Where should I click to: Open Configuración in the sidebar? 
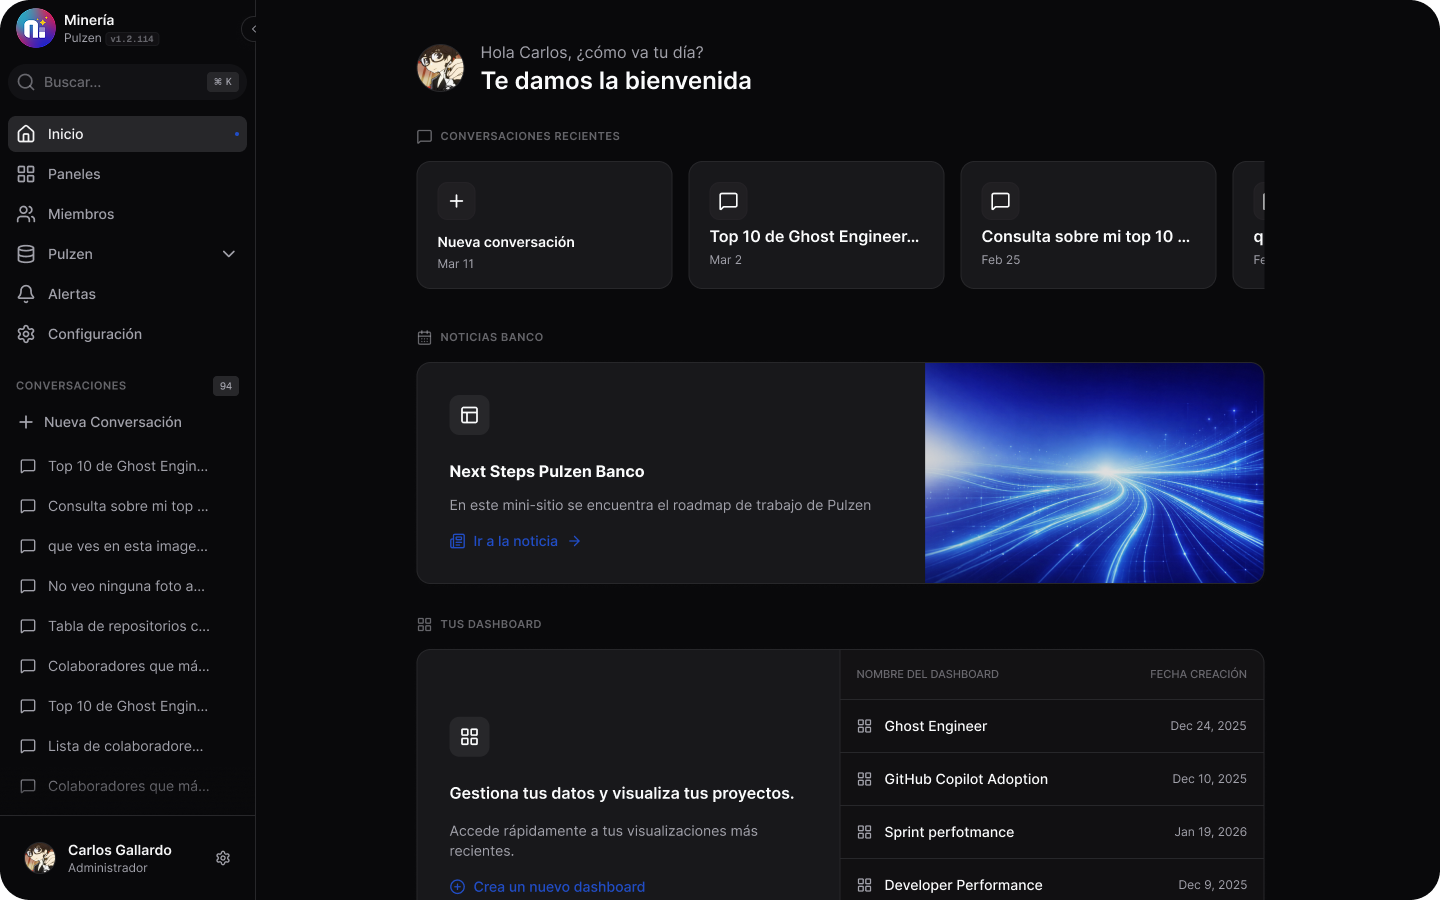click(x=127, y=334)
